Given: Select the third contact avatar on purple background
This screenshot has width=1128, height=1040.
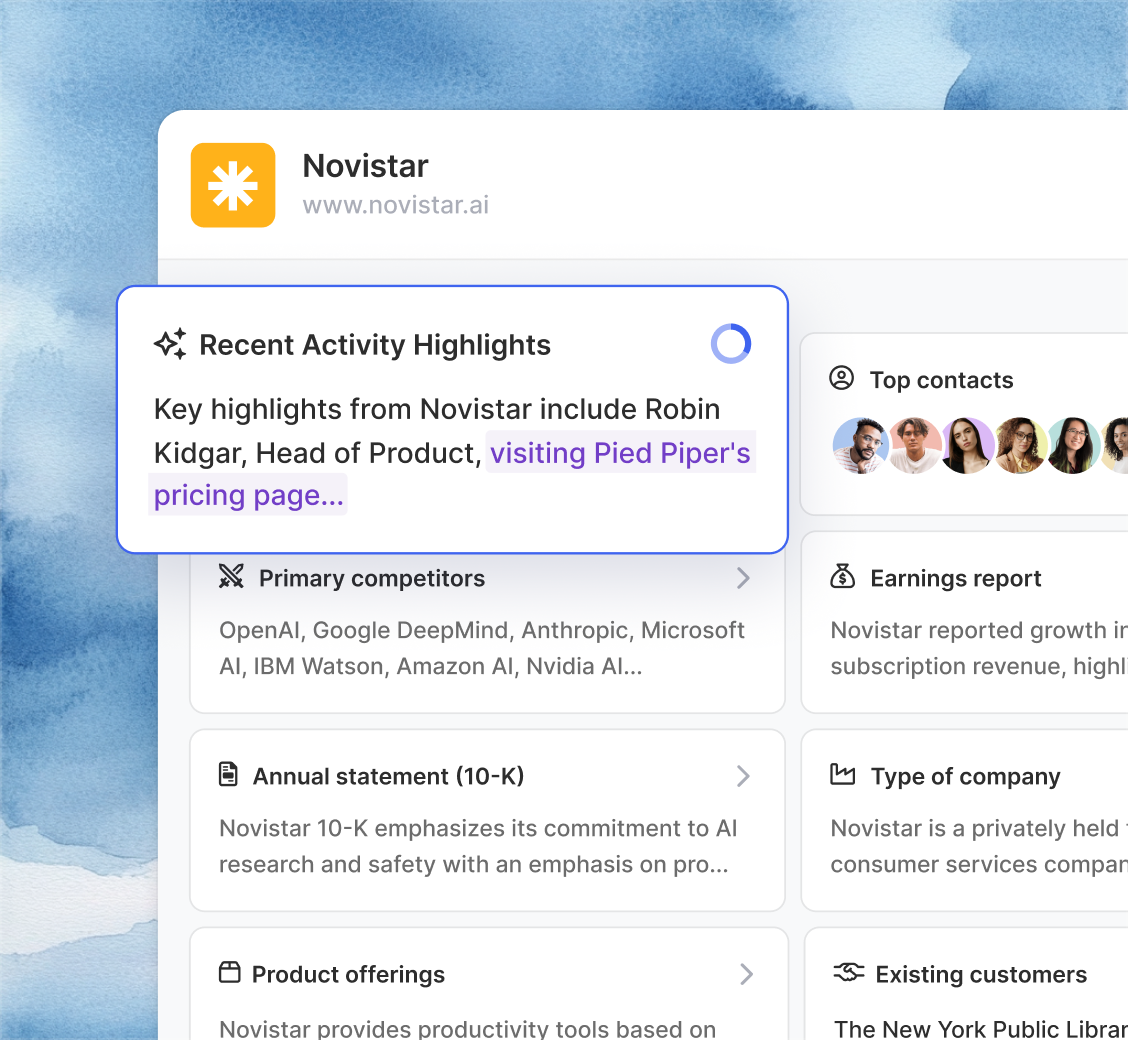Looking at the screenshot, I should (967, 445).
